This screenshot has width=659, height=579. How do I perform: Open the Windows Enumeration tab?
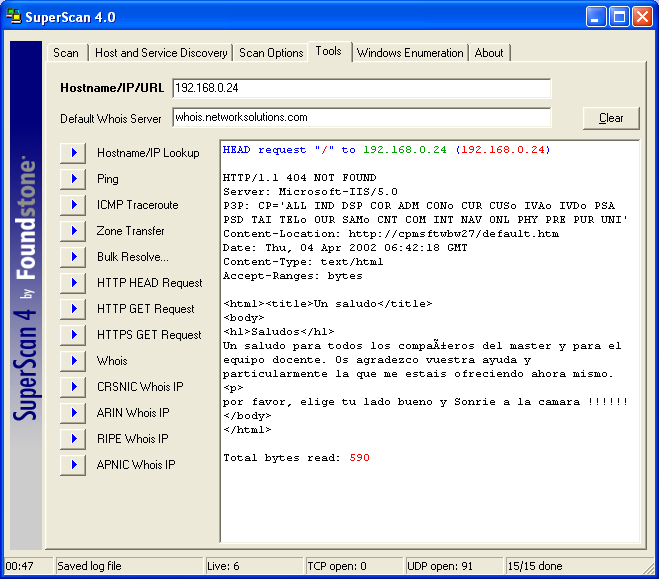tap(410, 53)
